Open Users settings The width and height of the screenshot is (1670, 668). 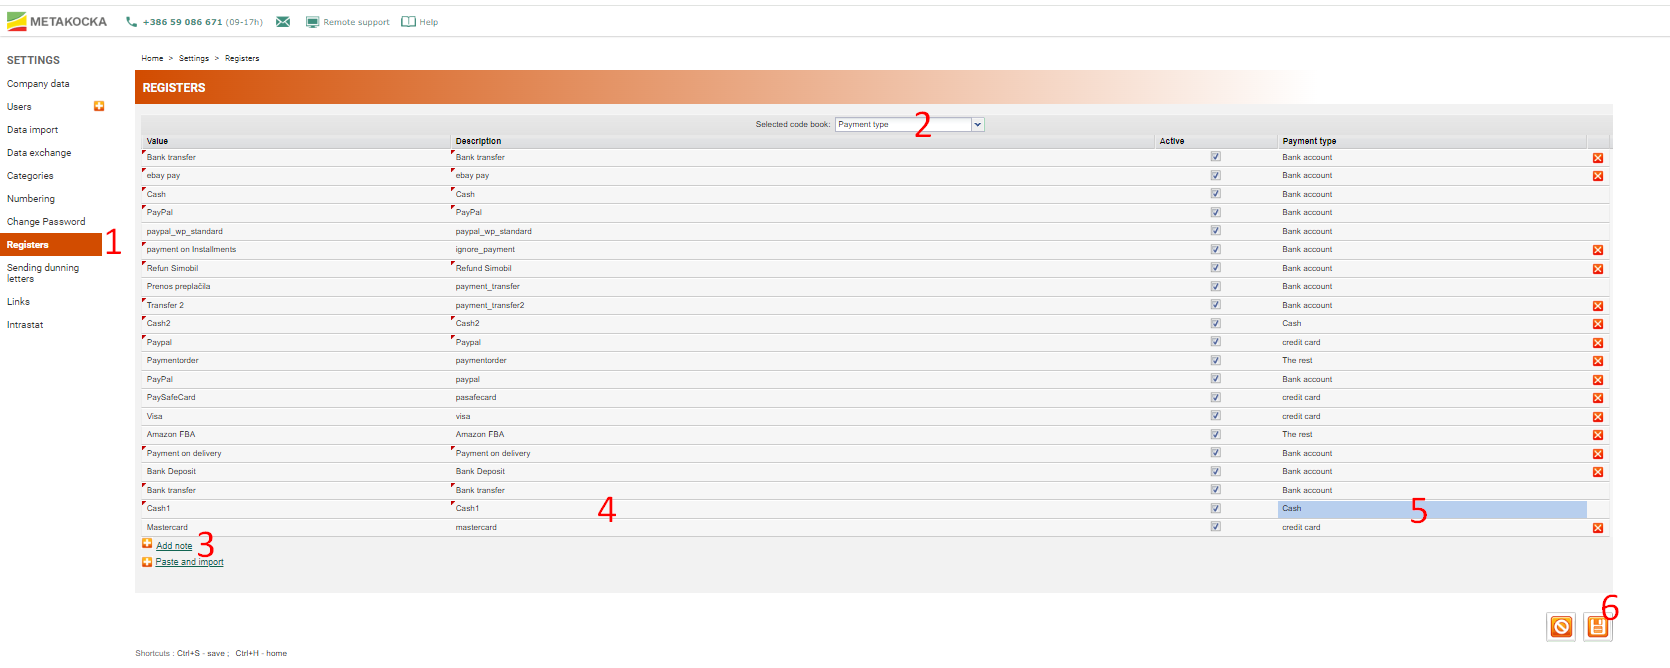click(x=19, y=107)
